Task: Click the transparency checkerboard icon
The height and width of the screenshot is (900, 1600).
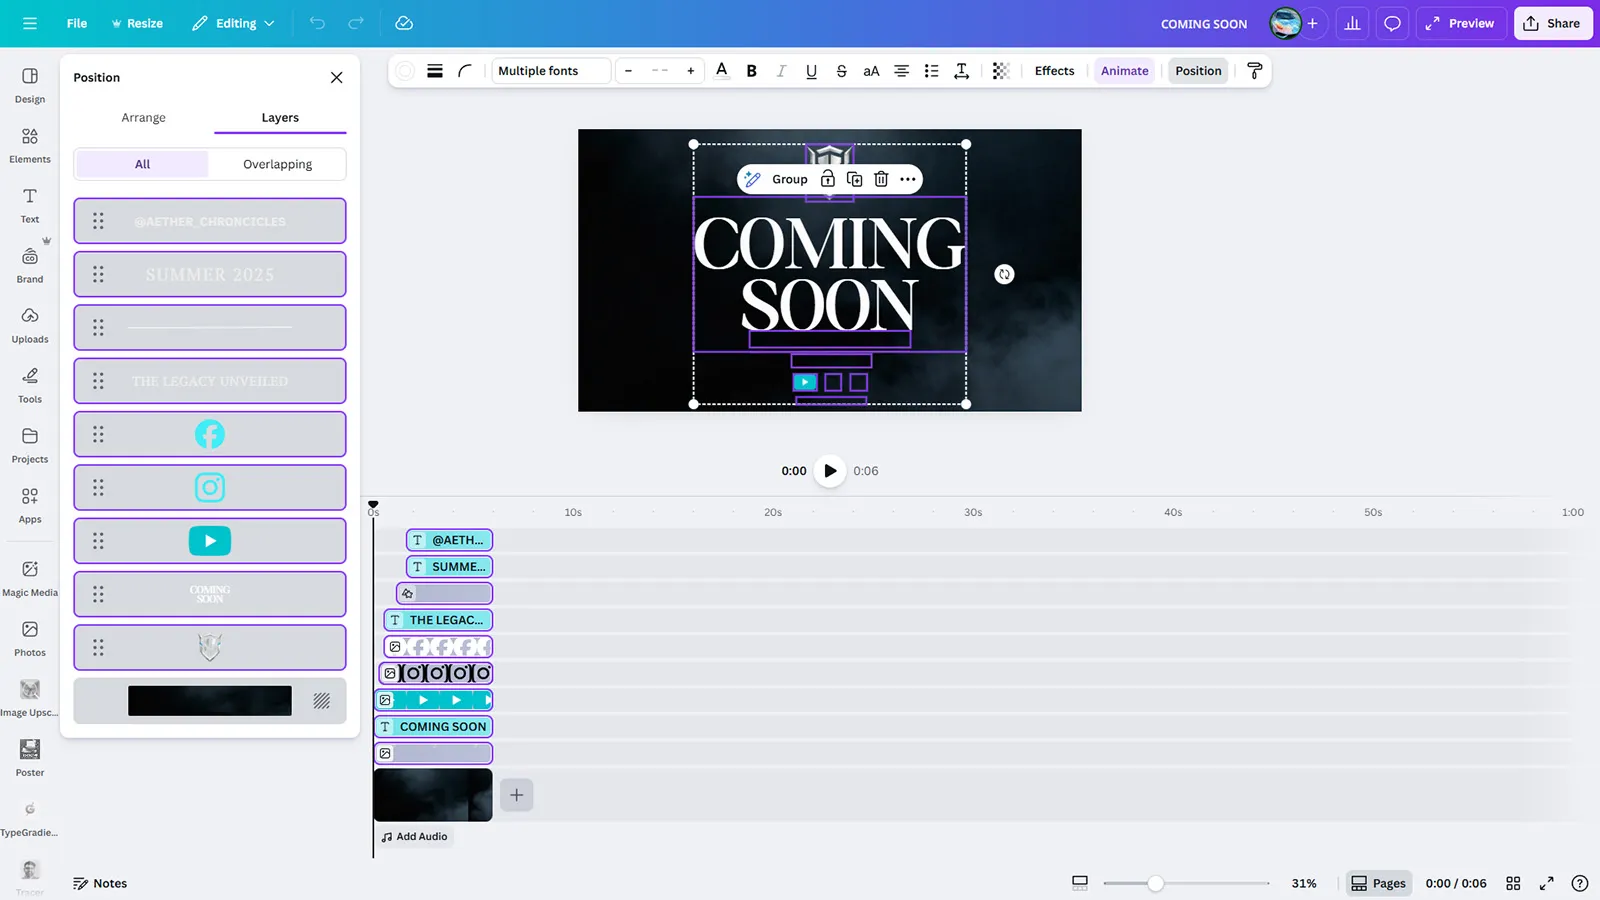Action: tap(1000, 71)
